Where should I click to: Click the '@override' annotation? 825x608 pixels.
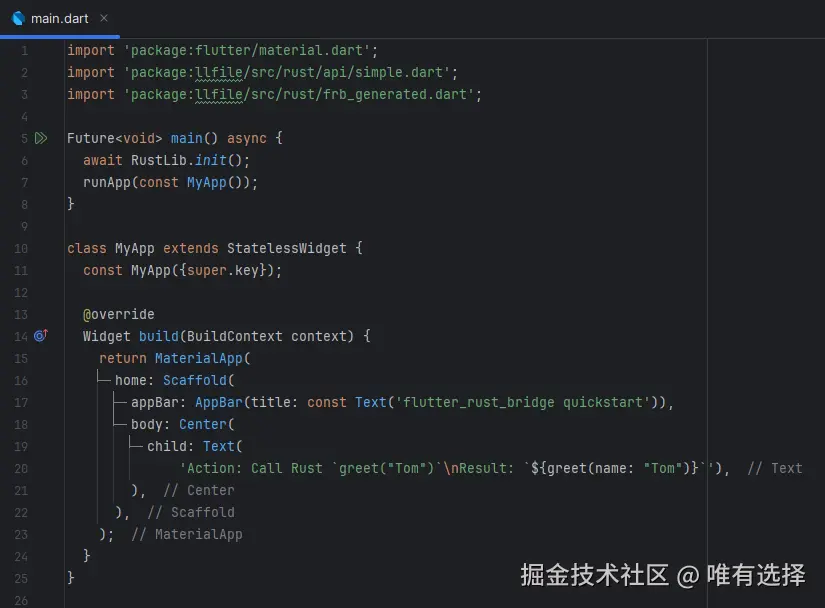119,315
